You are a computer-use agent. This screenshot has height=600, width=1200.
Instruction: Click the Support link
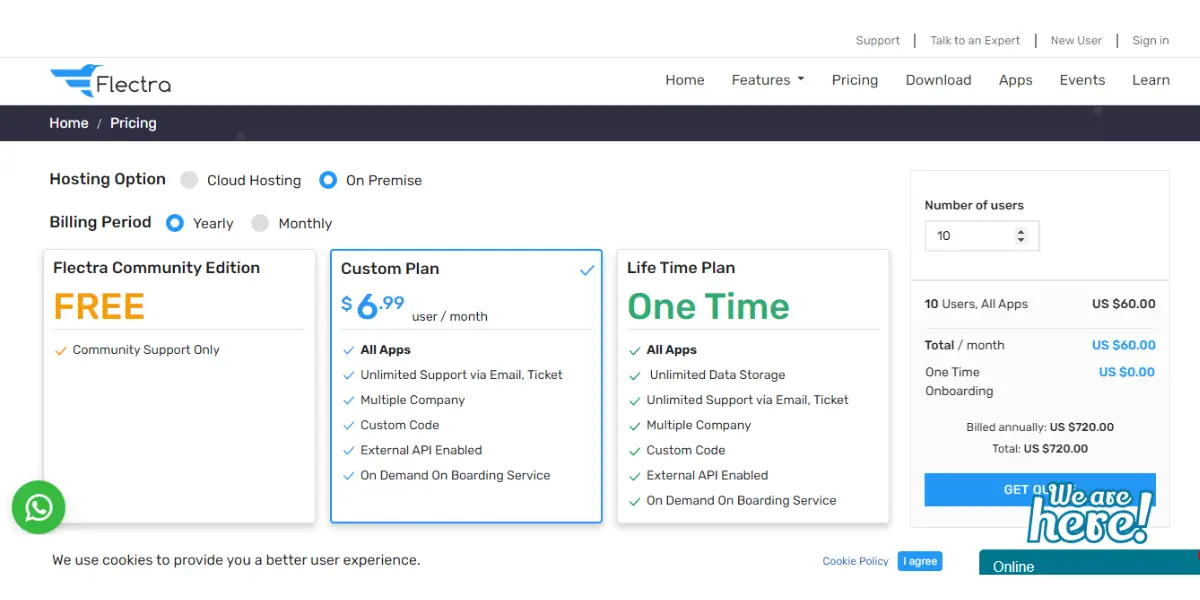click(878, 41)
